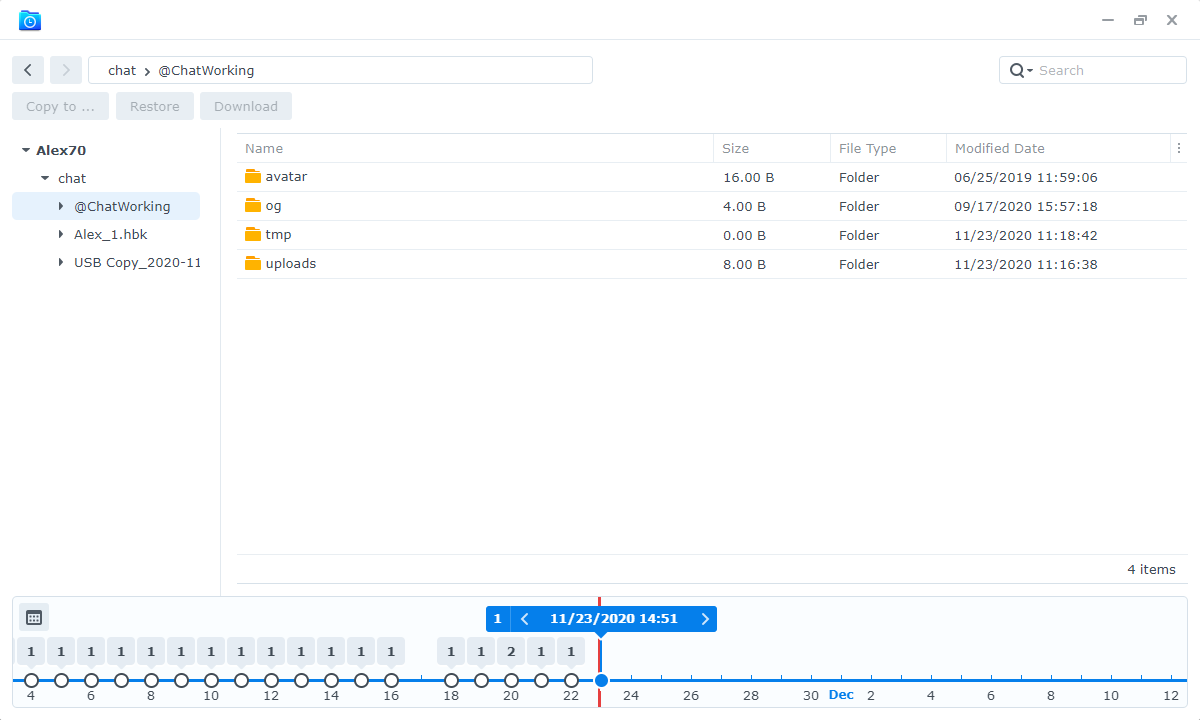Expand the USB Copy_2020-11 node
The height and width of the screenshot is (720, 1200).
click(x=58, y=262)
